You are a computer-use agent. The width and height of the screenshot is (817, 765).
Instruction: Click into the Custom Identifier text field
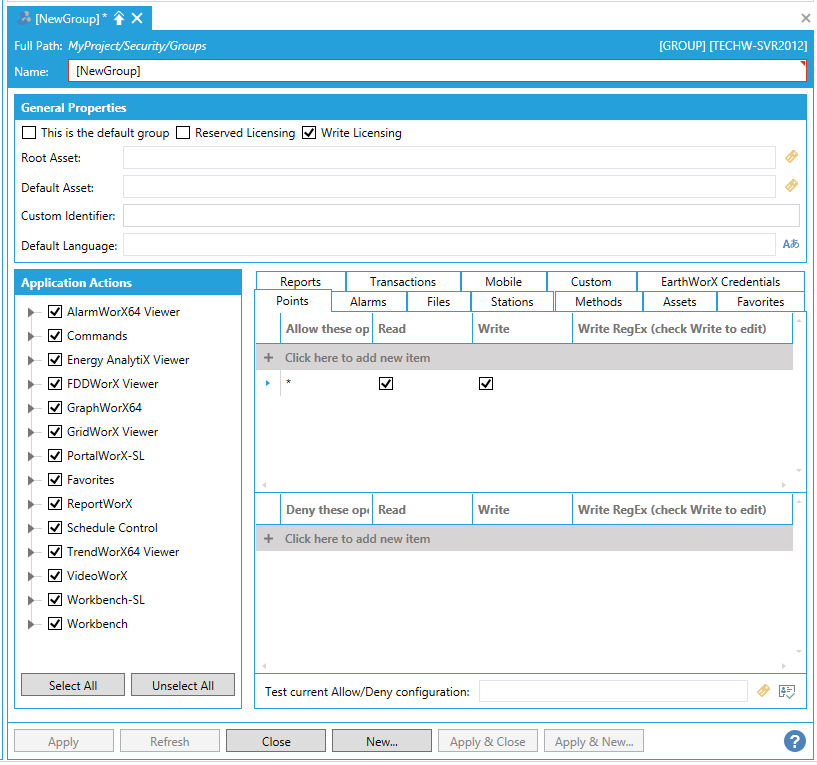(x=460, y=215)
